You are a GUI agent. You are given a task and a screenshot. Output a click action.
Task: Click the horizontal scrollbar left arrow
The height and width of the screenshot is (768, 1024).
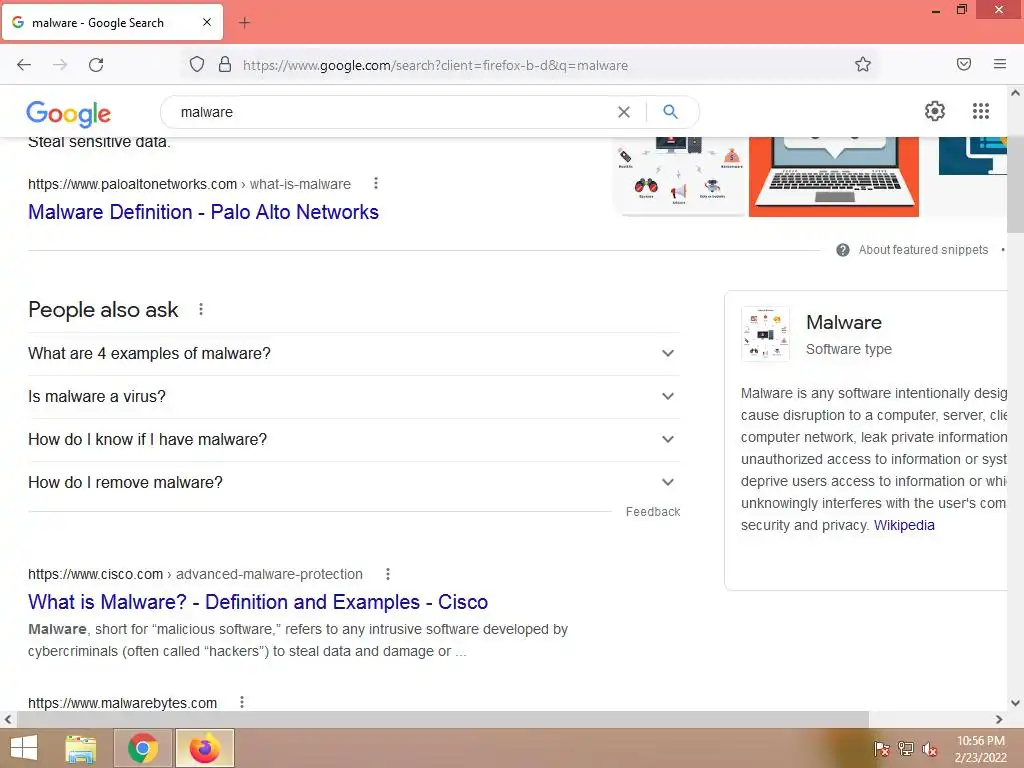(x=8, y=719)
